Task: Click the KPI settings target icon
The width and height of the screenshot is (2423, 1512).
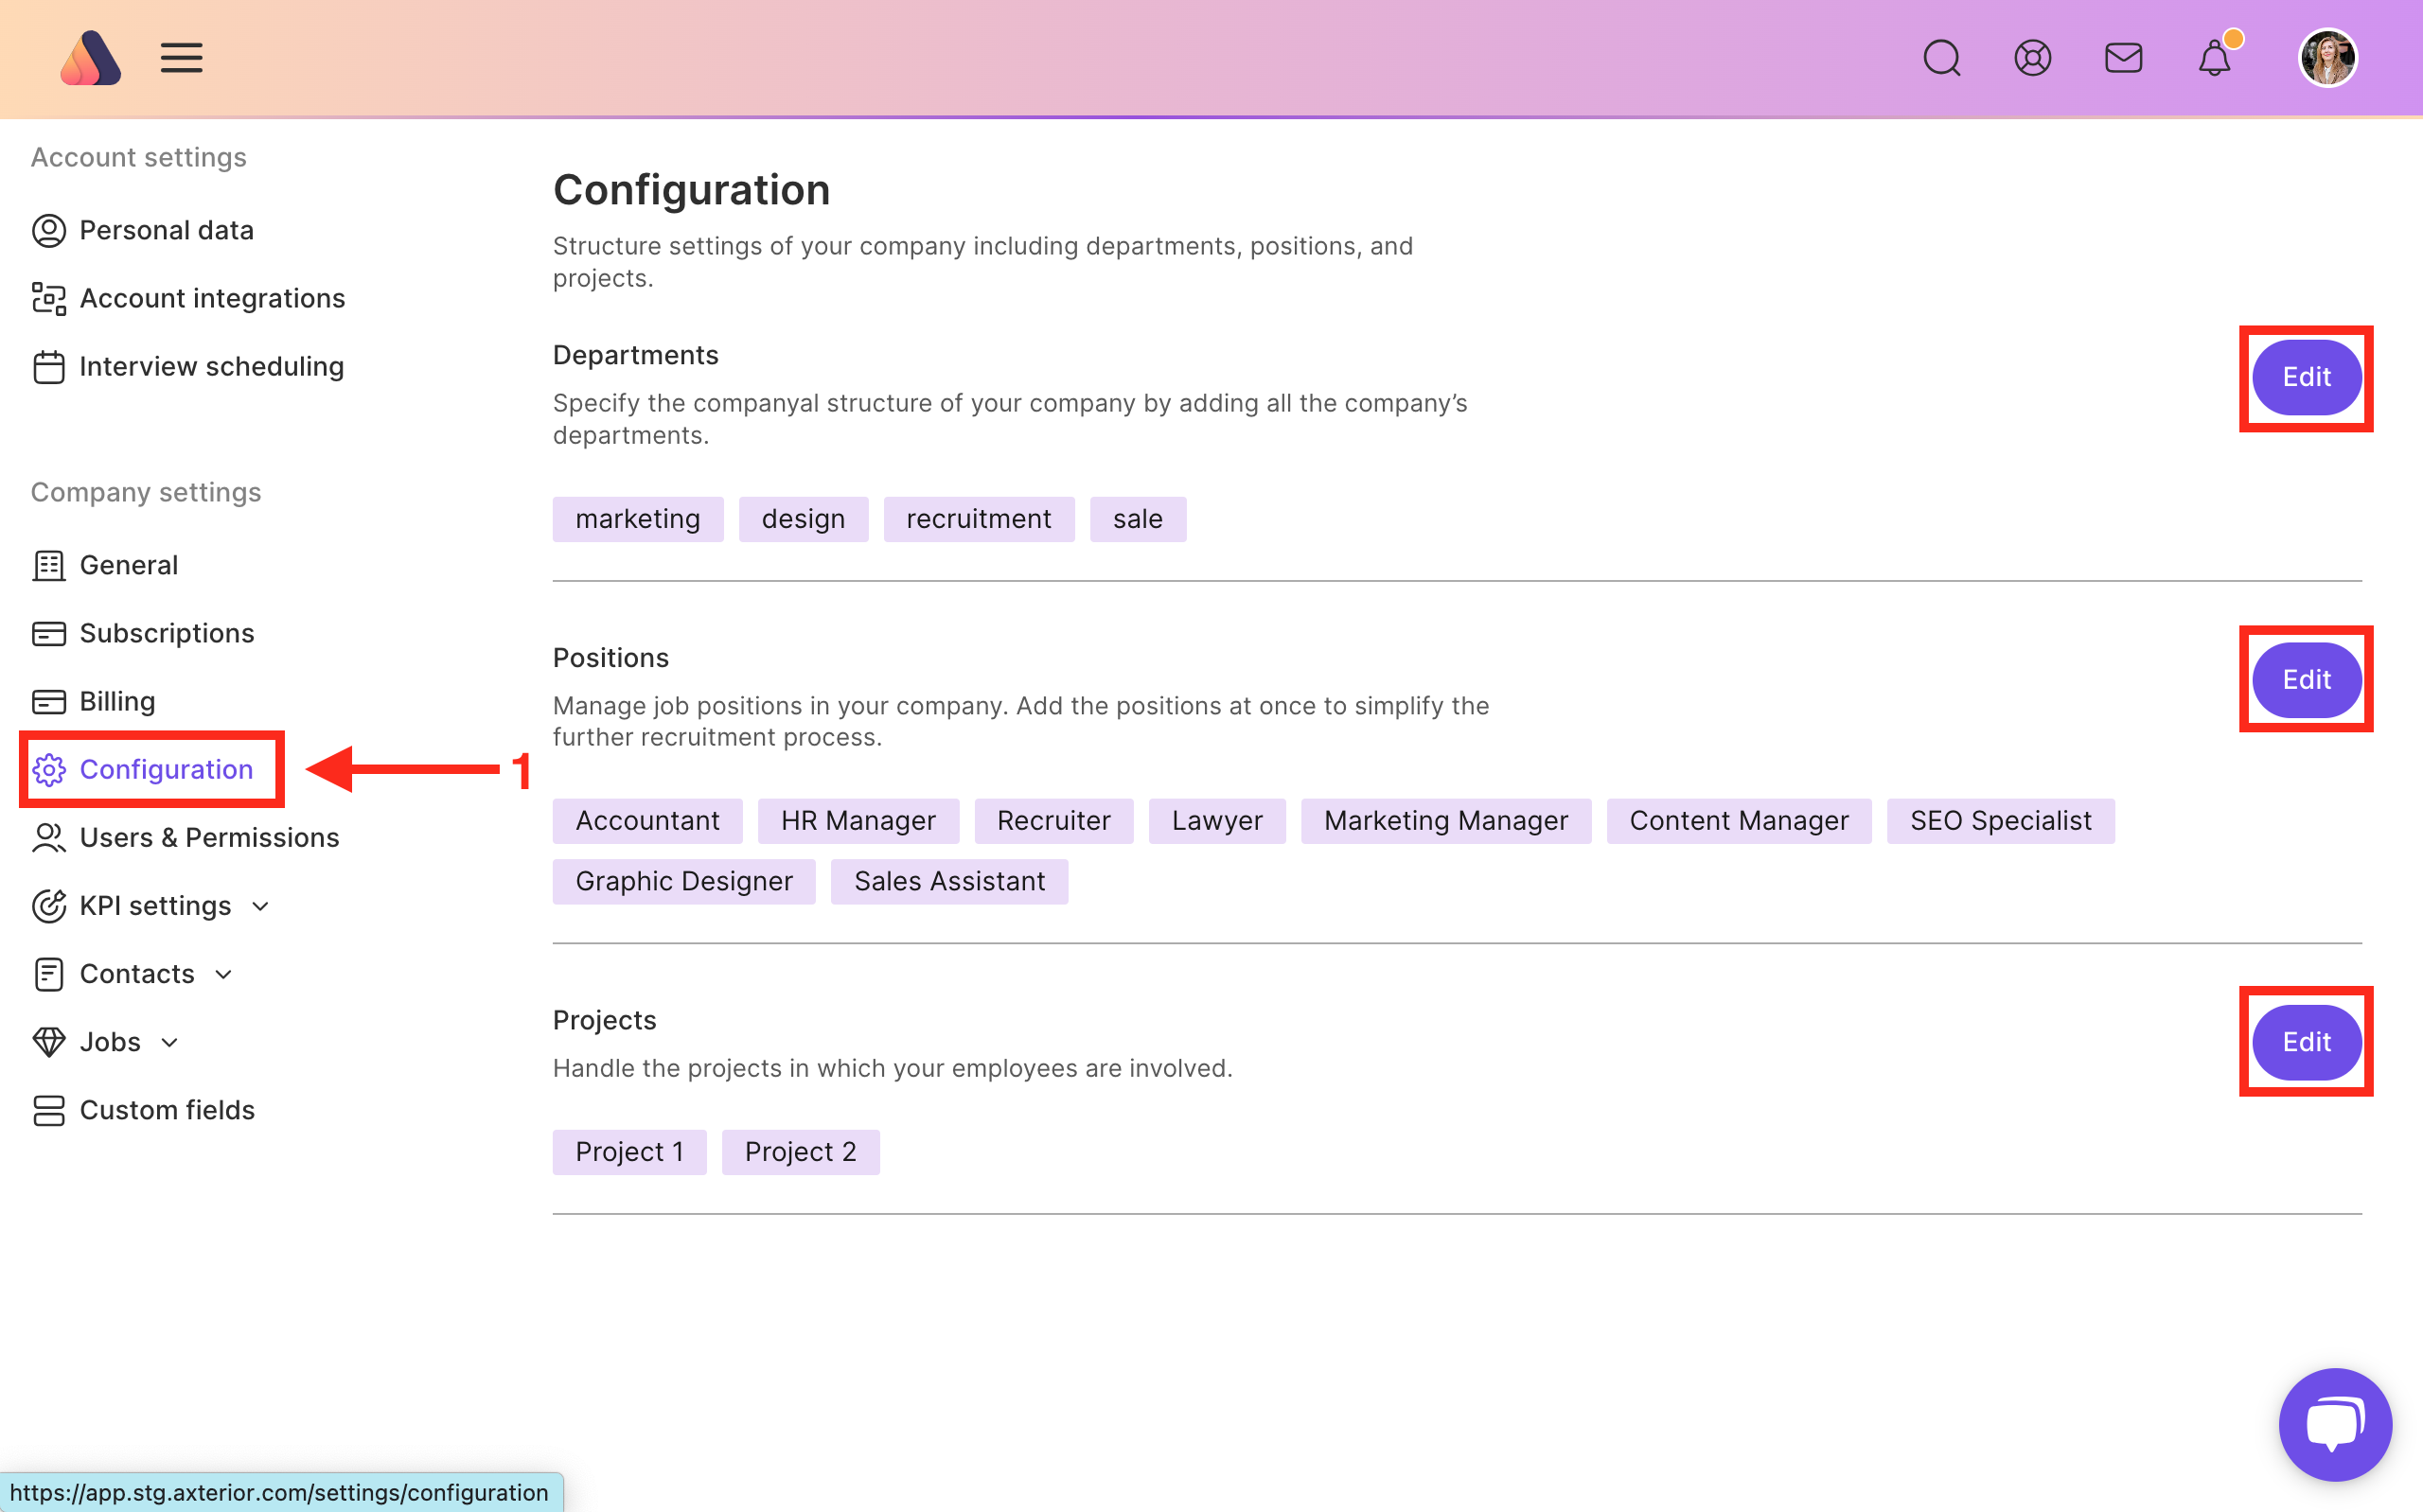Action: point(49,906)
